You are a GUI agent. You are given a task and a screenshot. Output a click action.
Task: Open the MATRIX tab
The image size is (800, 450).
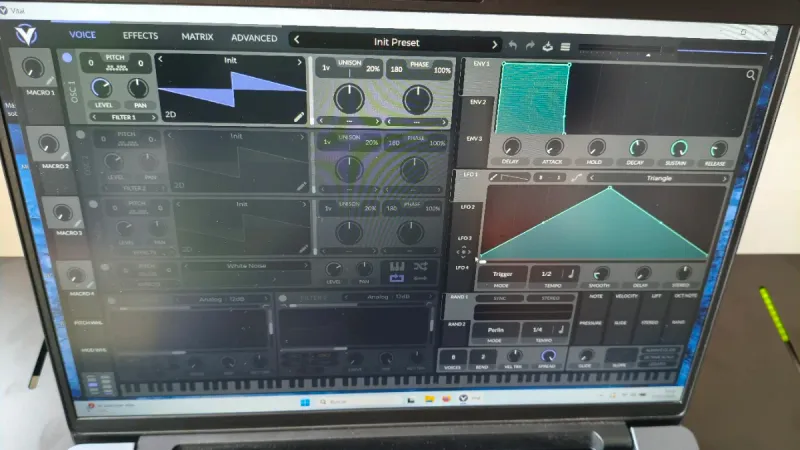197,37
